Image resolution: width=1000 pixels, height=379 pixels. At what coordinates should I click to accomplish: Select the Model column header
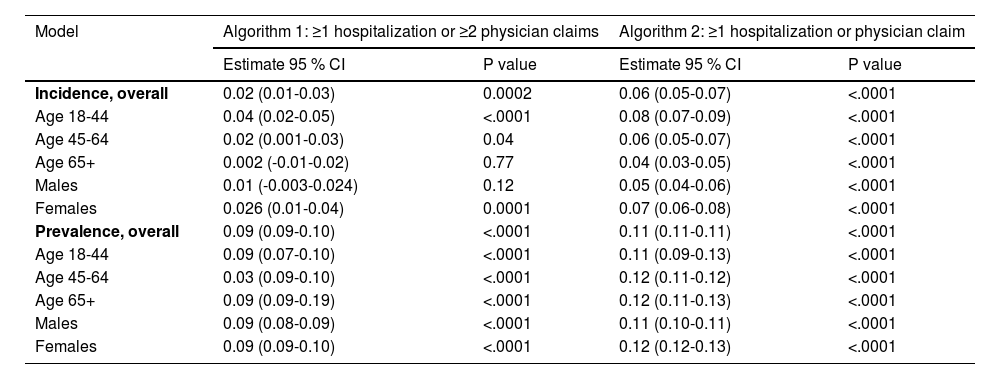point(57,32)
